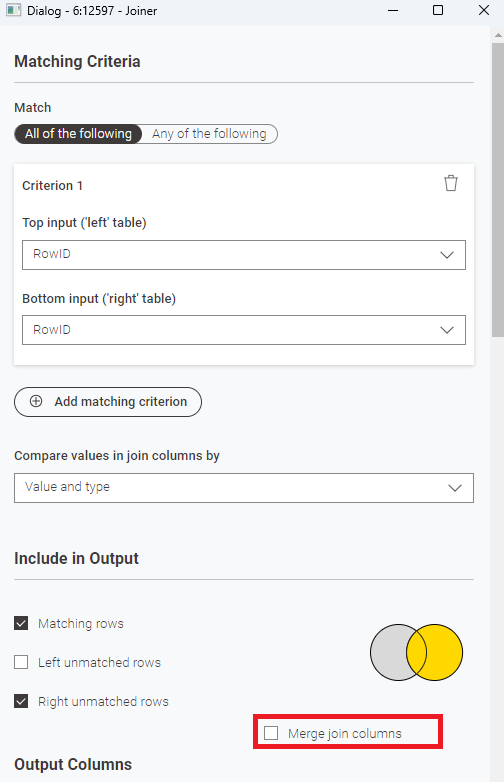Uncheck the Matching rows checkbox
Viewport: 504px width, 783px height.
[21, 623]
